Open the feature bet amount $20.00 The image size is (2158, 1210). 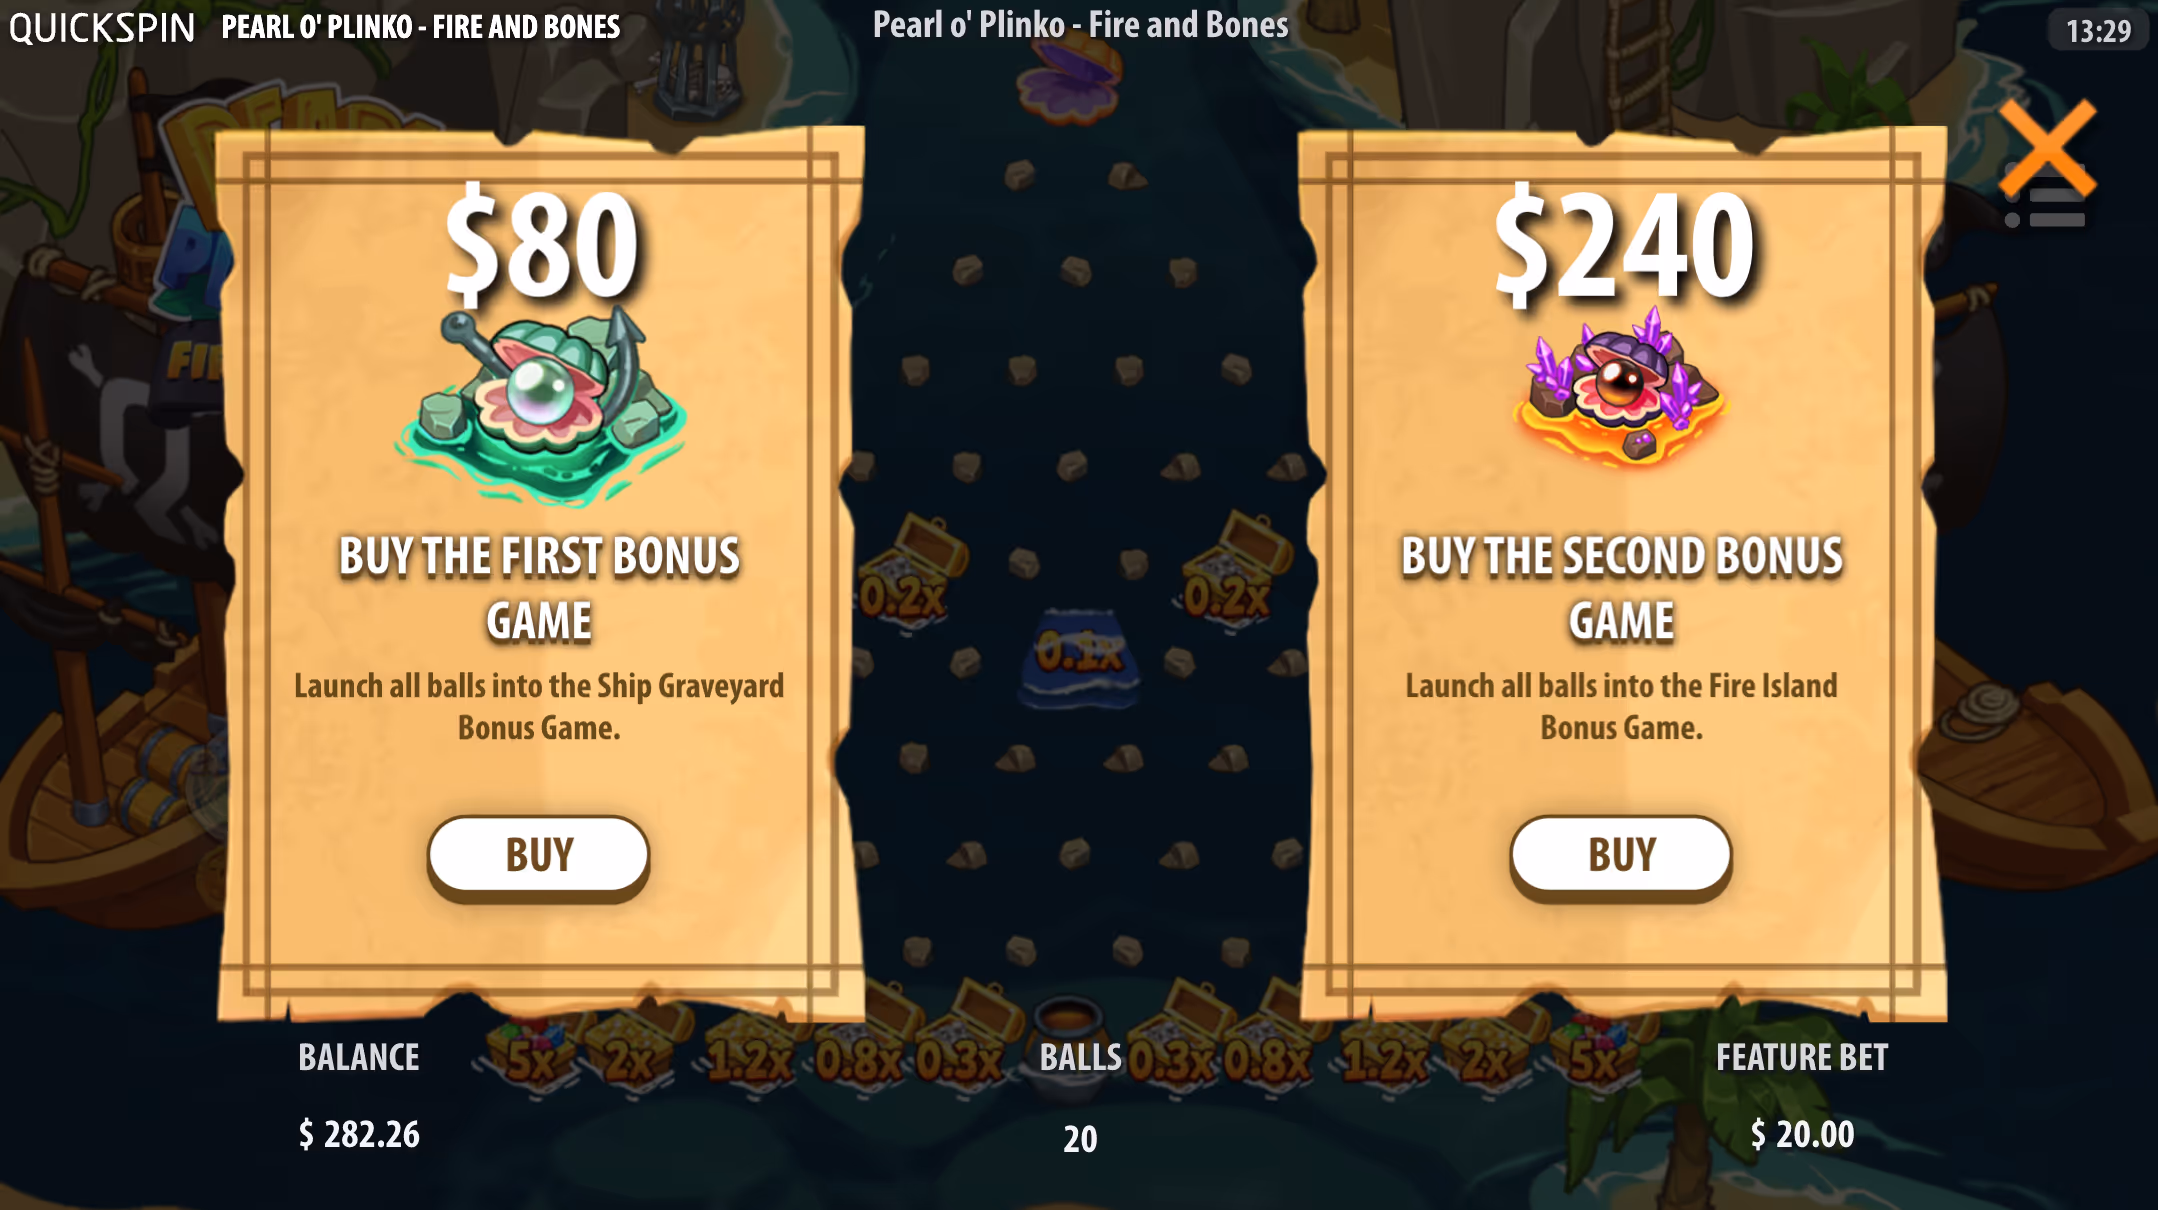(x=1802, y=1134)
